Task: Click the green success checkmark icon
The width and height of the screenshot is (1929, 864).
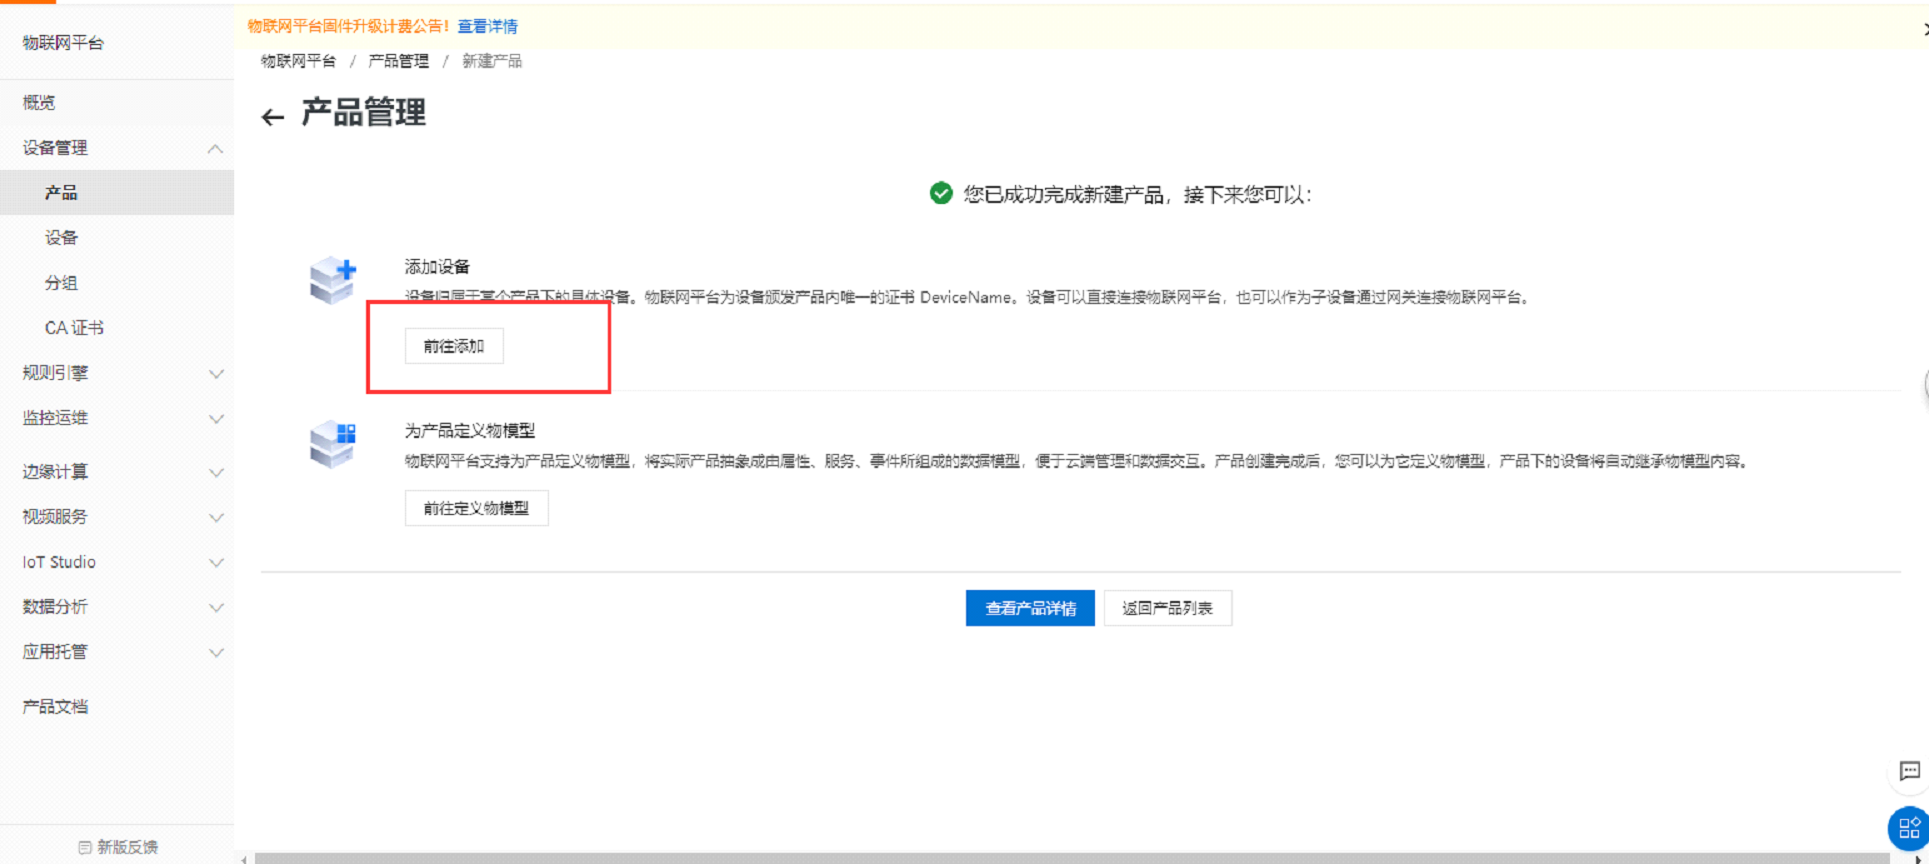Action: tap(941, 193)
